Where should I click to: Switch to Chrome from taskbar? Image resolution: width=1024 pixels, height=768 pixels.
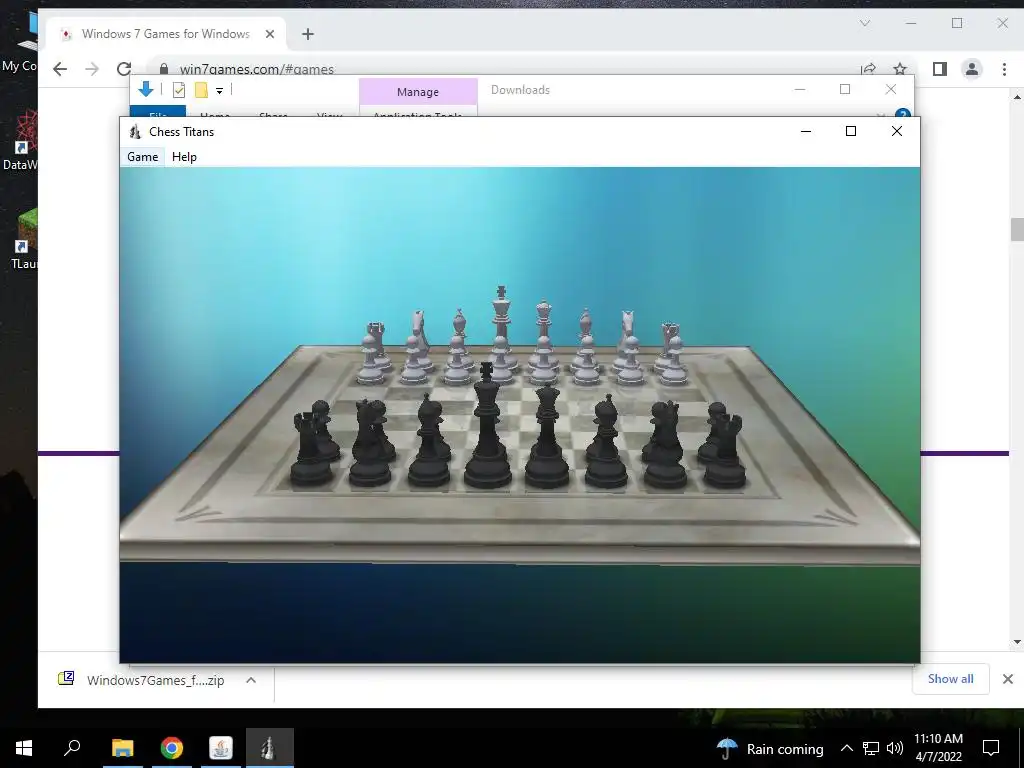[x=172, y=748]
